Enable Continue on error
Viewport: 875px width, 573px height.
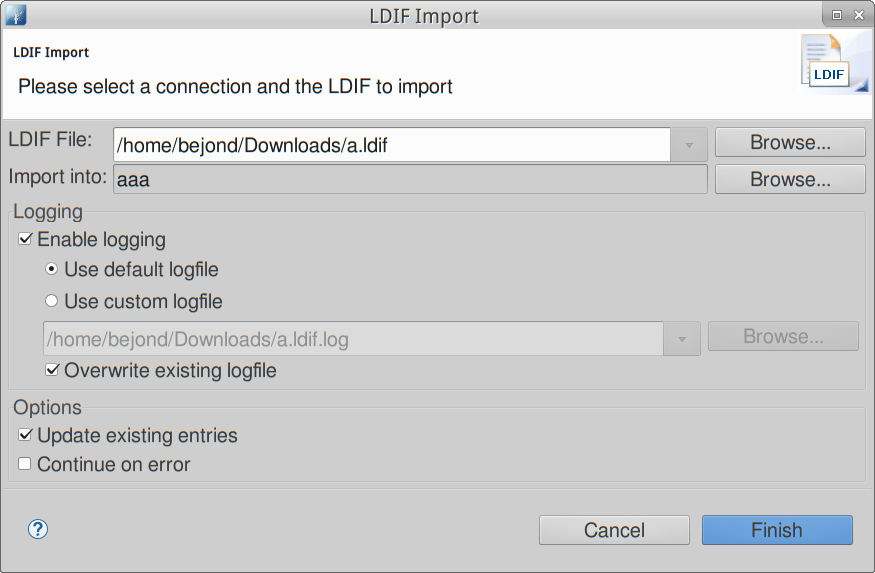pyautogui.click(x=25, y=464)
